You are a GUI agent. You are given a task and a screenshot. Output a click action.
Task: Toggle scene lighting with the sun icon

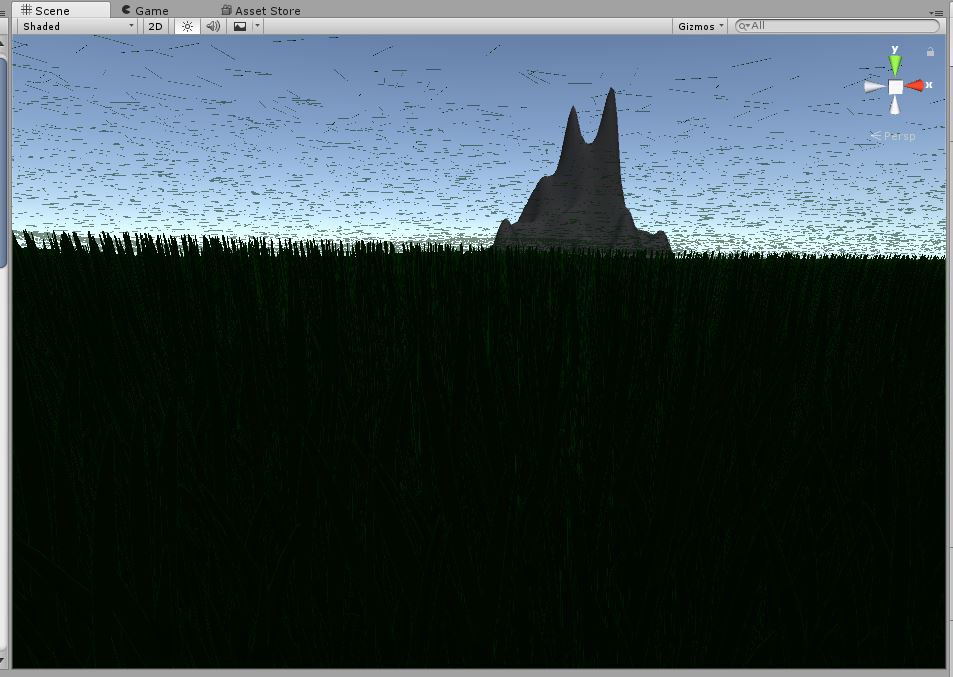pos(187,27)
